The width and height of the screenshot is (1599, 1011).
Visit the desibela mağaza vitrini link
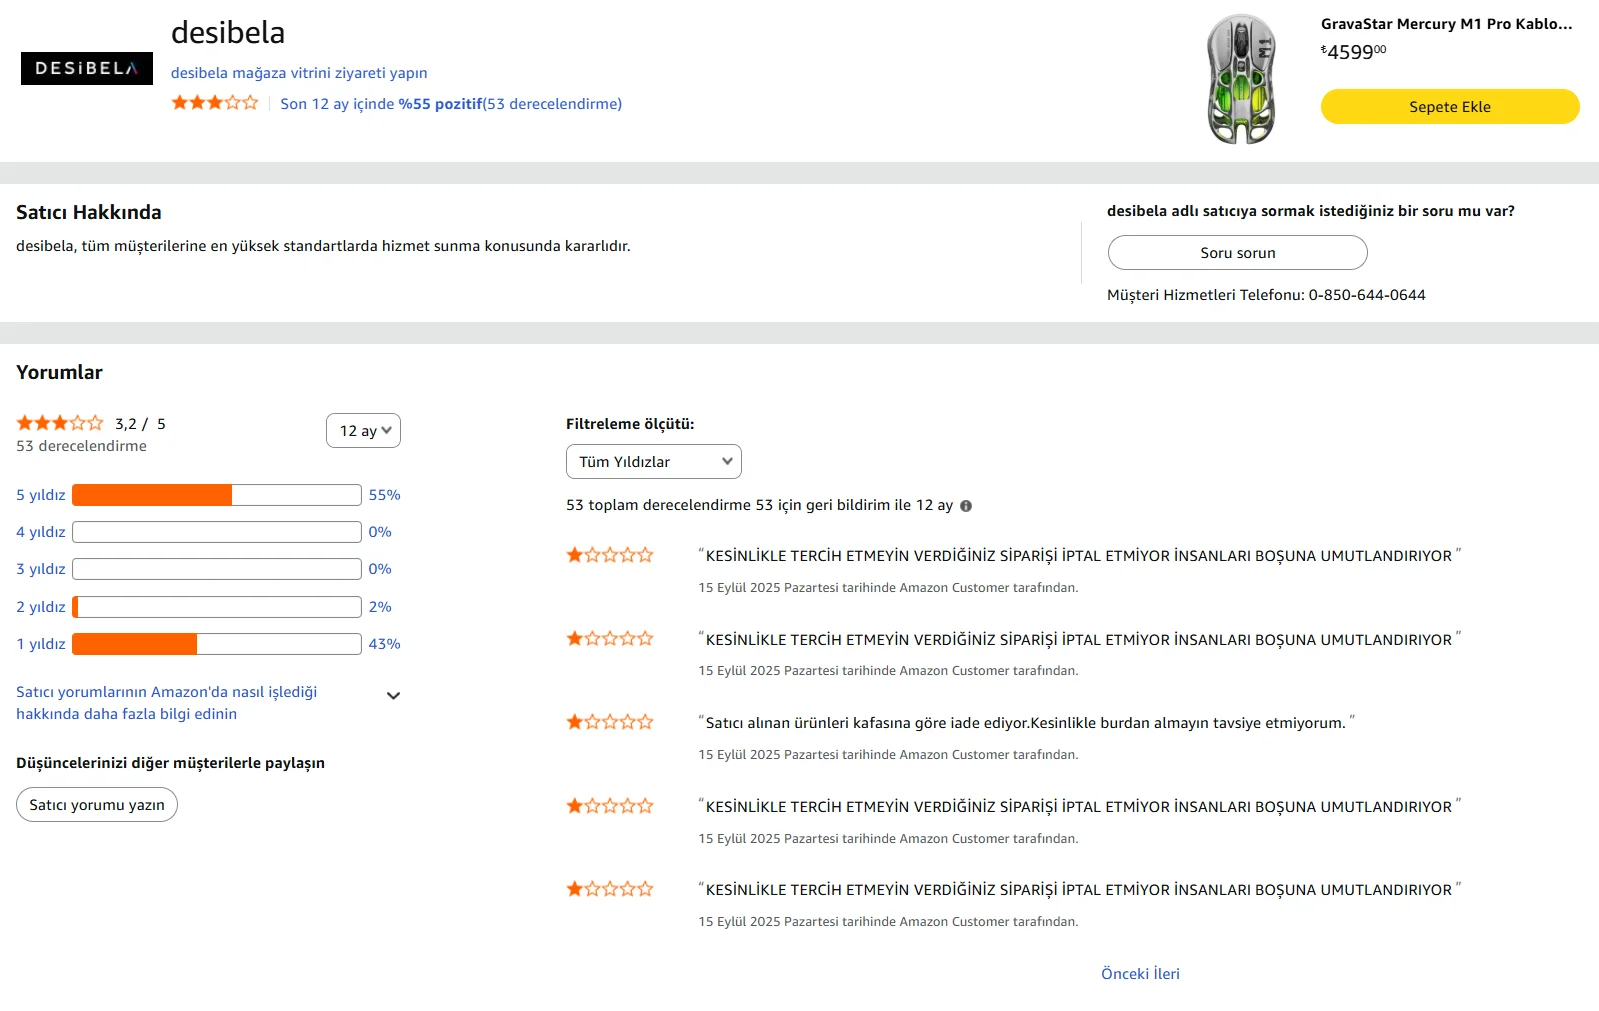pos(299,73)
